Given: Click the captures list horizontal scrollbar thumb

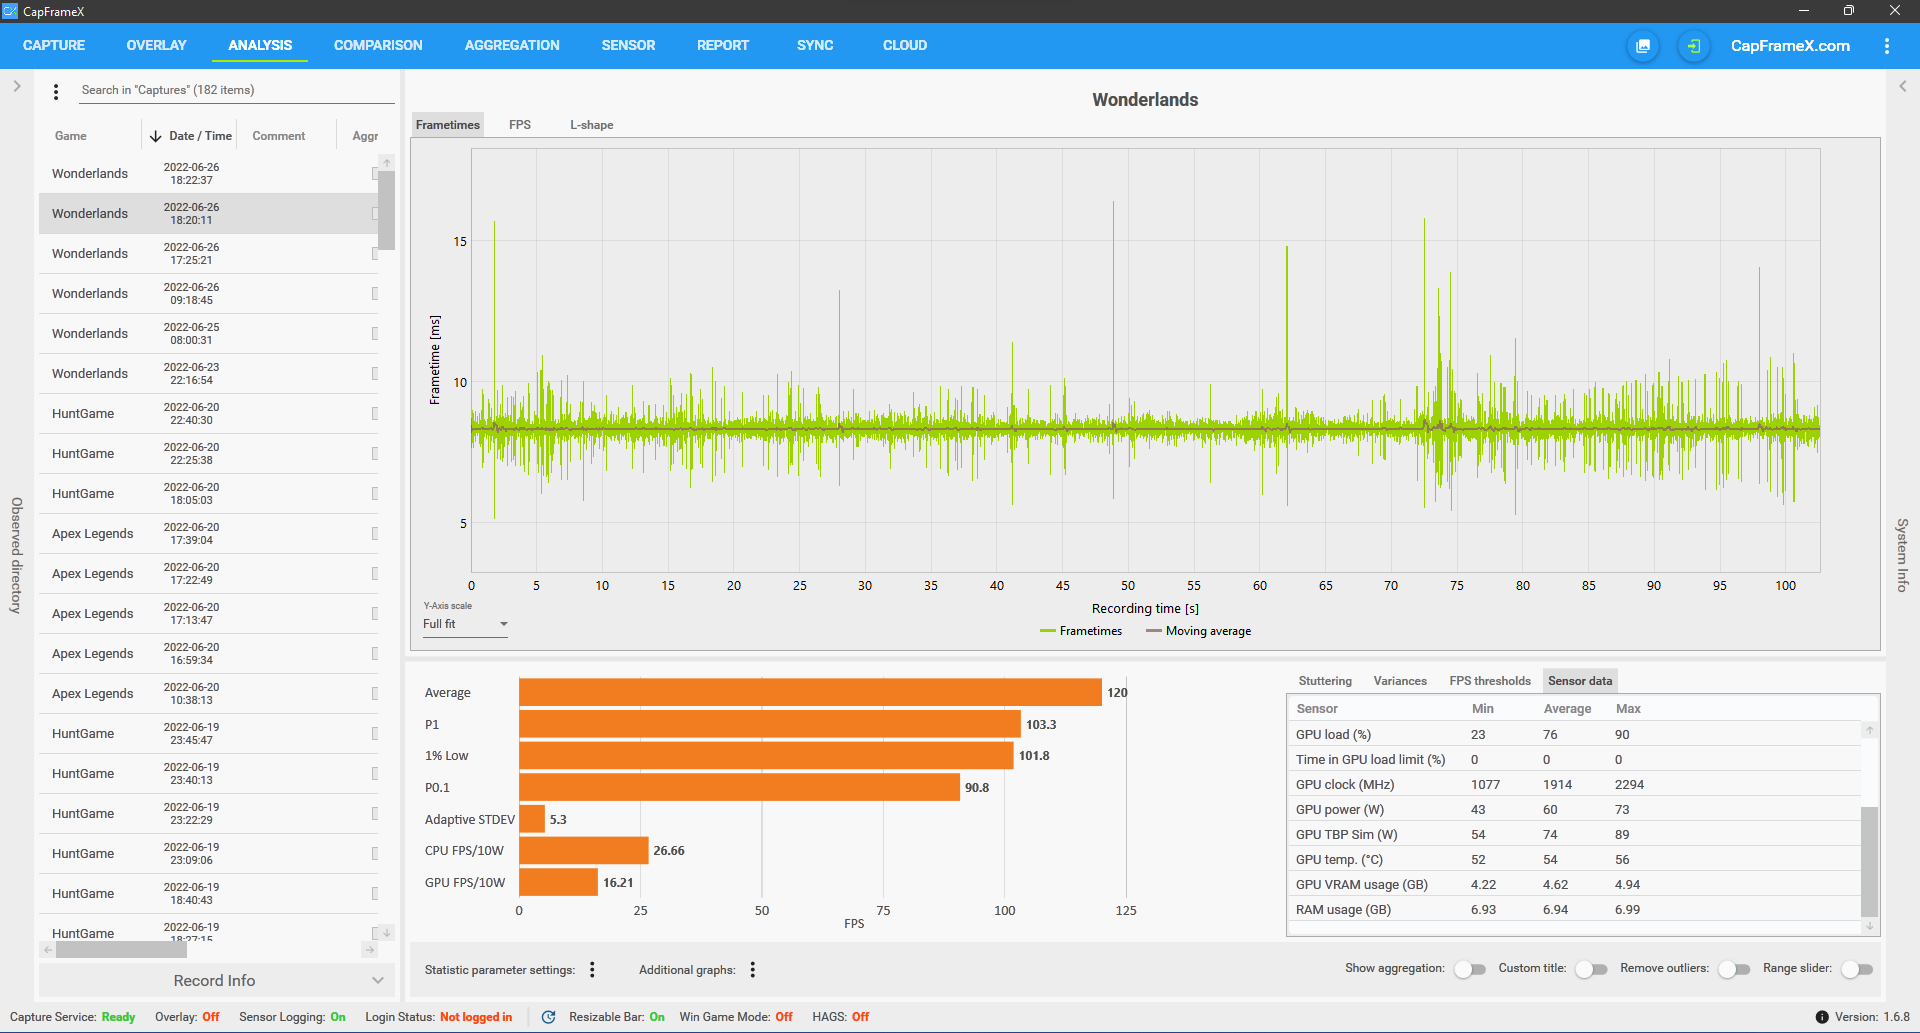Looking at the screenshot, I should (x=121, y=950).
